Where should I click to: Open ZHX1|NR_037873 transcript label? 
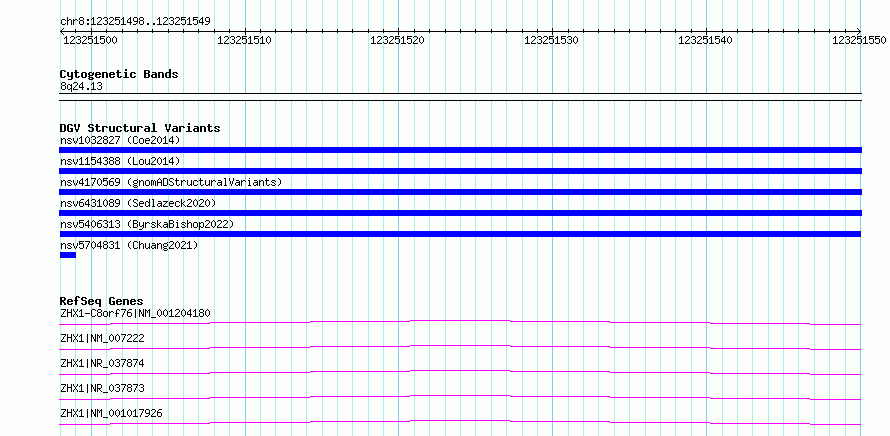click(x=102, y=388)
